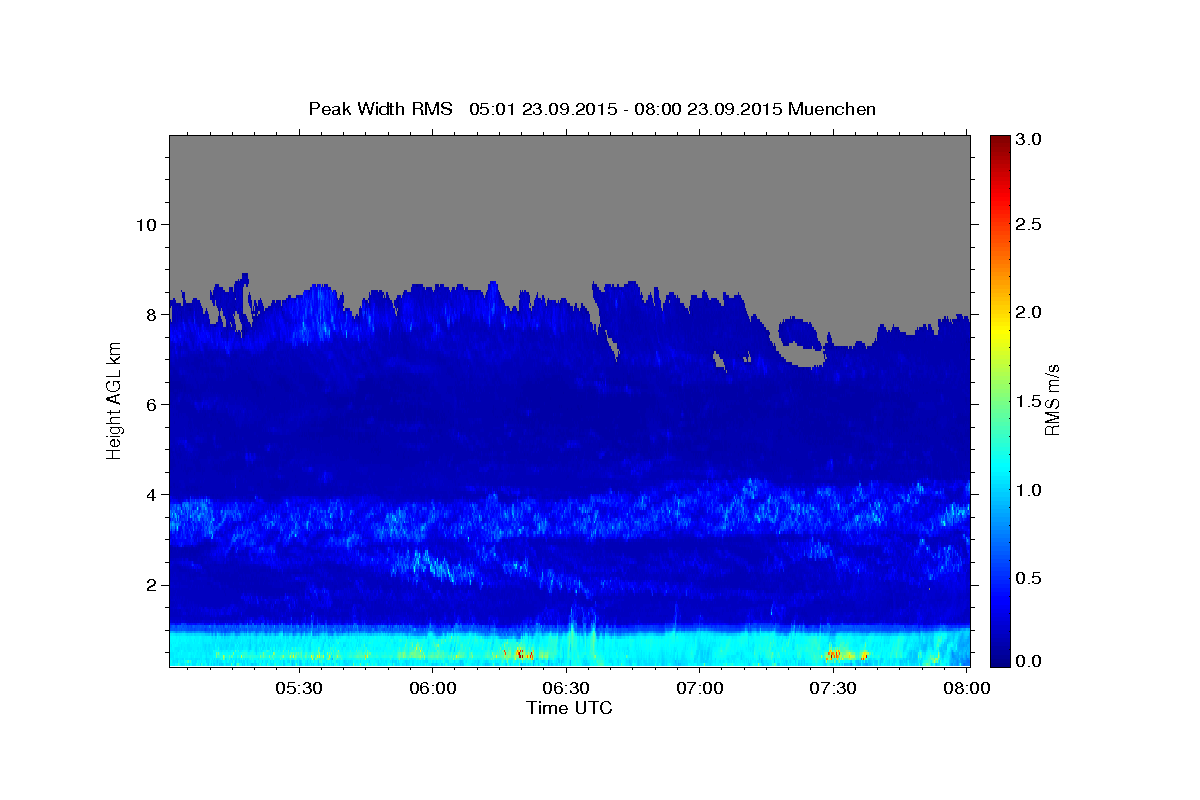The image size is (1200, 800).
Task: Click the colorbar value 2.0
Action: pos(1031,312)
